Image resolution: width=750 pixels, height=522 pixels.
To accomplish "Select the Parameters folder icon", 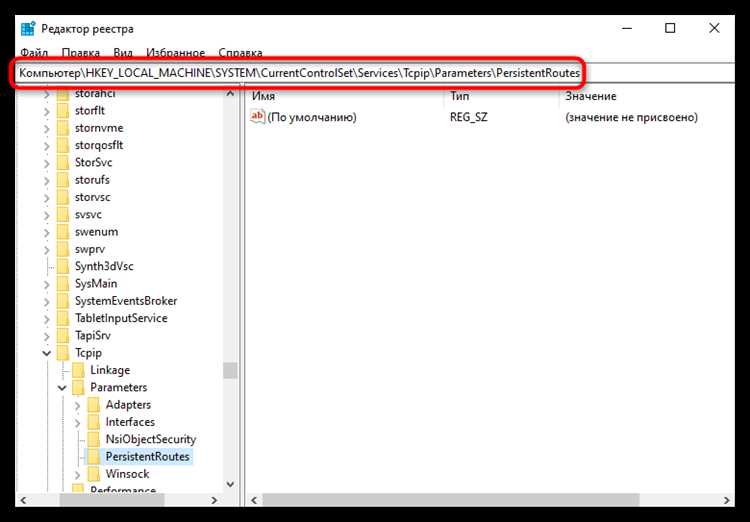I will (x=78, y=388).
